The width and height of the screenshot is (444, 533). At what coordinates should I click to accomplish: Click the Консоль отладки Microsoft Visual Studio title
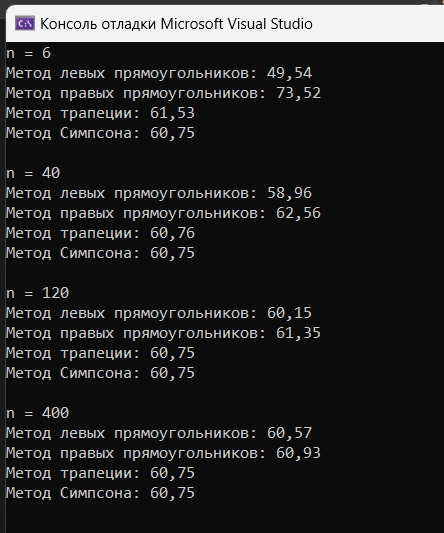[176, 24]
